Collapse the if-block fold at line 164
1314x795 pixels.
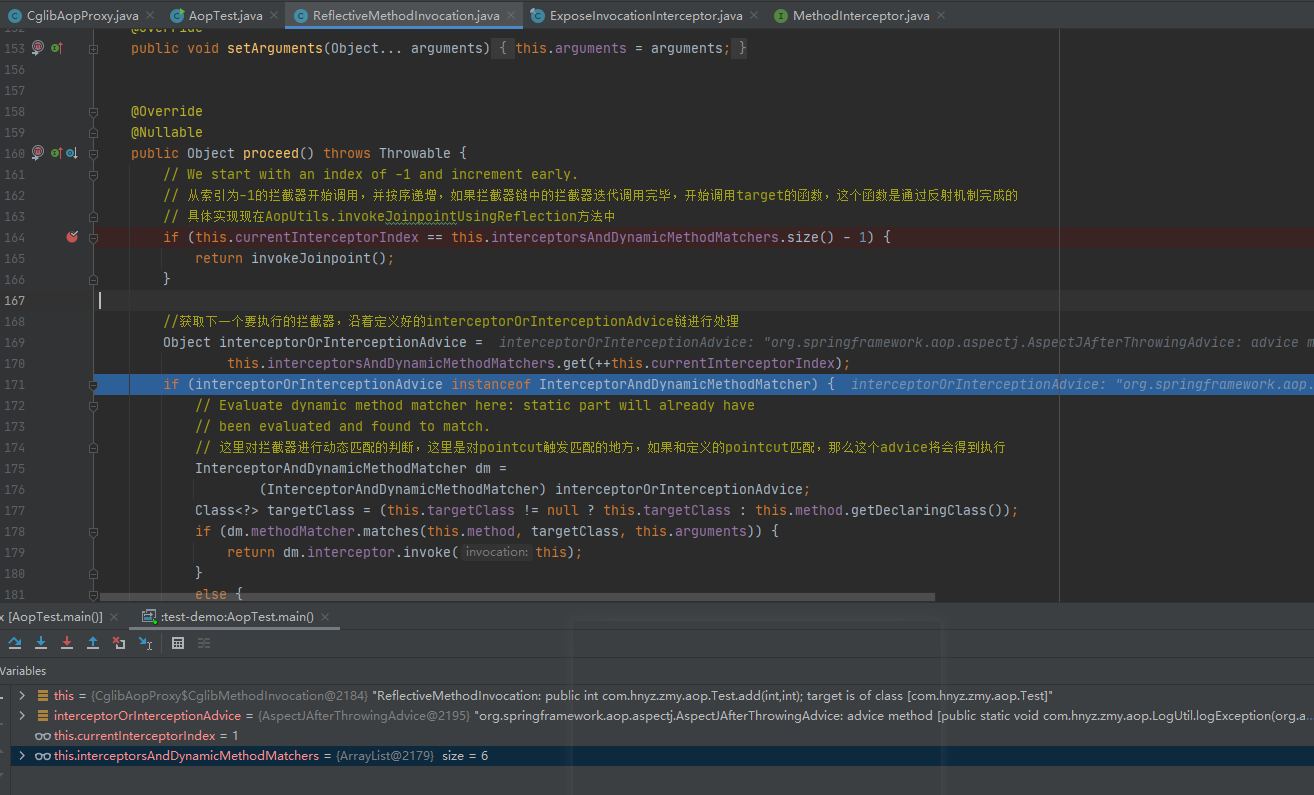pos(94,237)
